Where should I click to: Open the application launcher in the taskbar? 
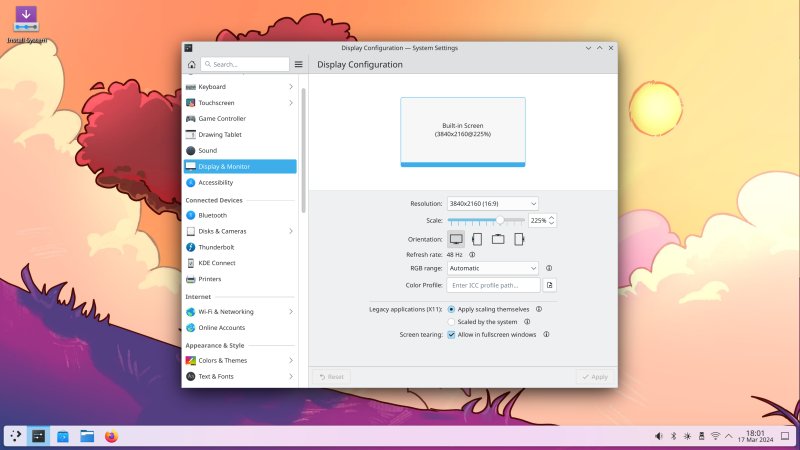tap(15, 436)
